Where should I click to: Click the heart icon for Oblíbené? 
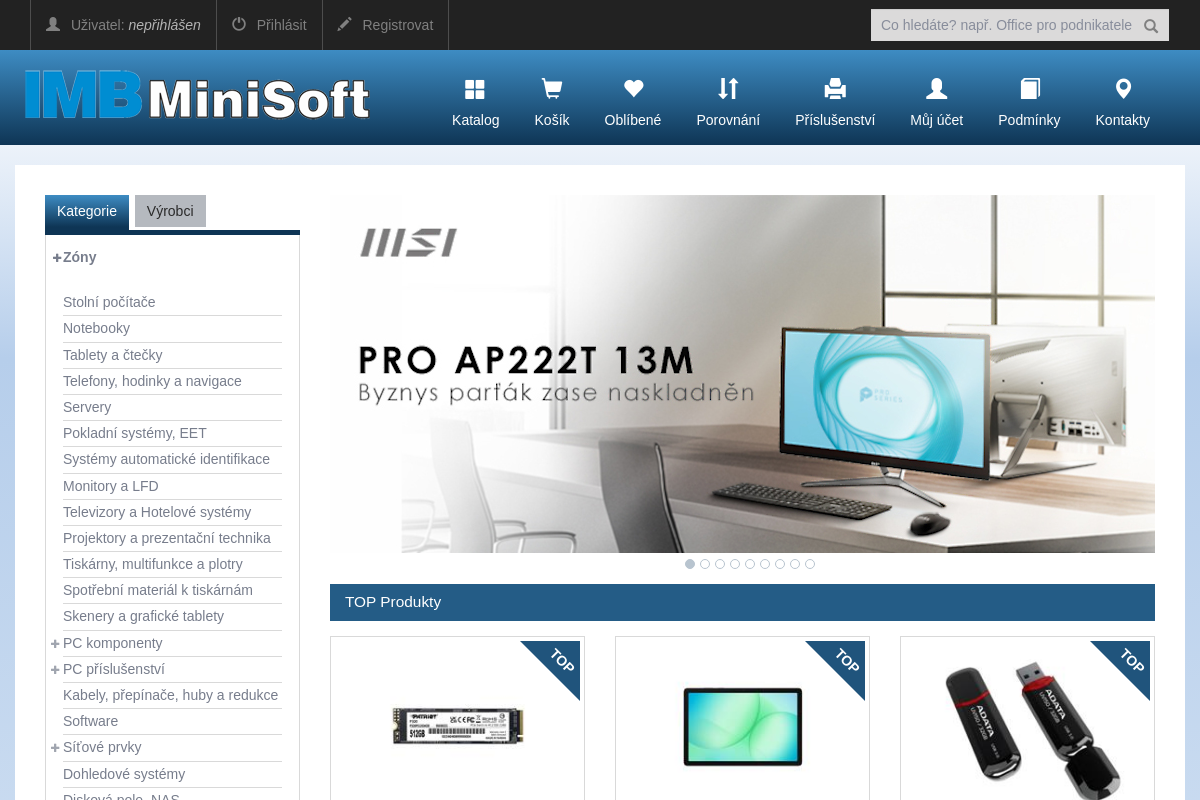(632, 89)
